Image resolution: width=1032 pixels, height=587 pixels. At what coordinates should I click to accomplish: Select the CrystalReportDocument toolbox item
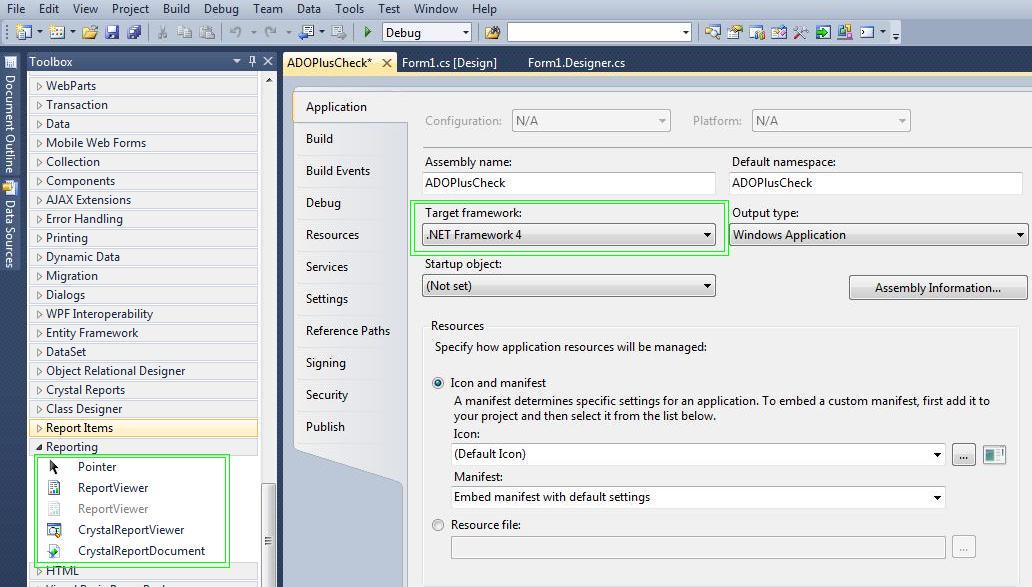[142, 551]
